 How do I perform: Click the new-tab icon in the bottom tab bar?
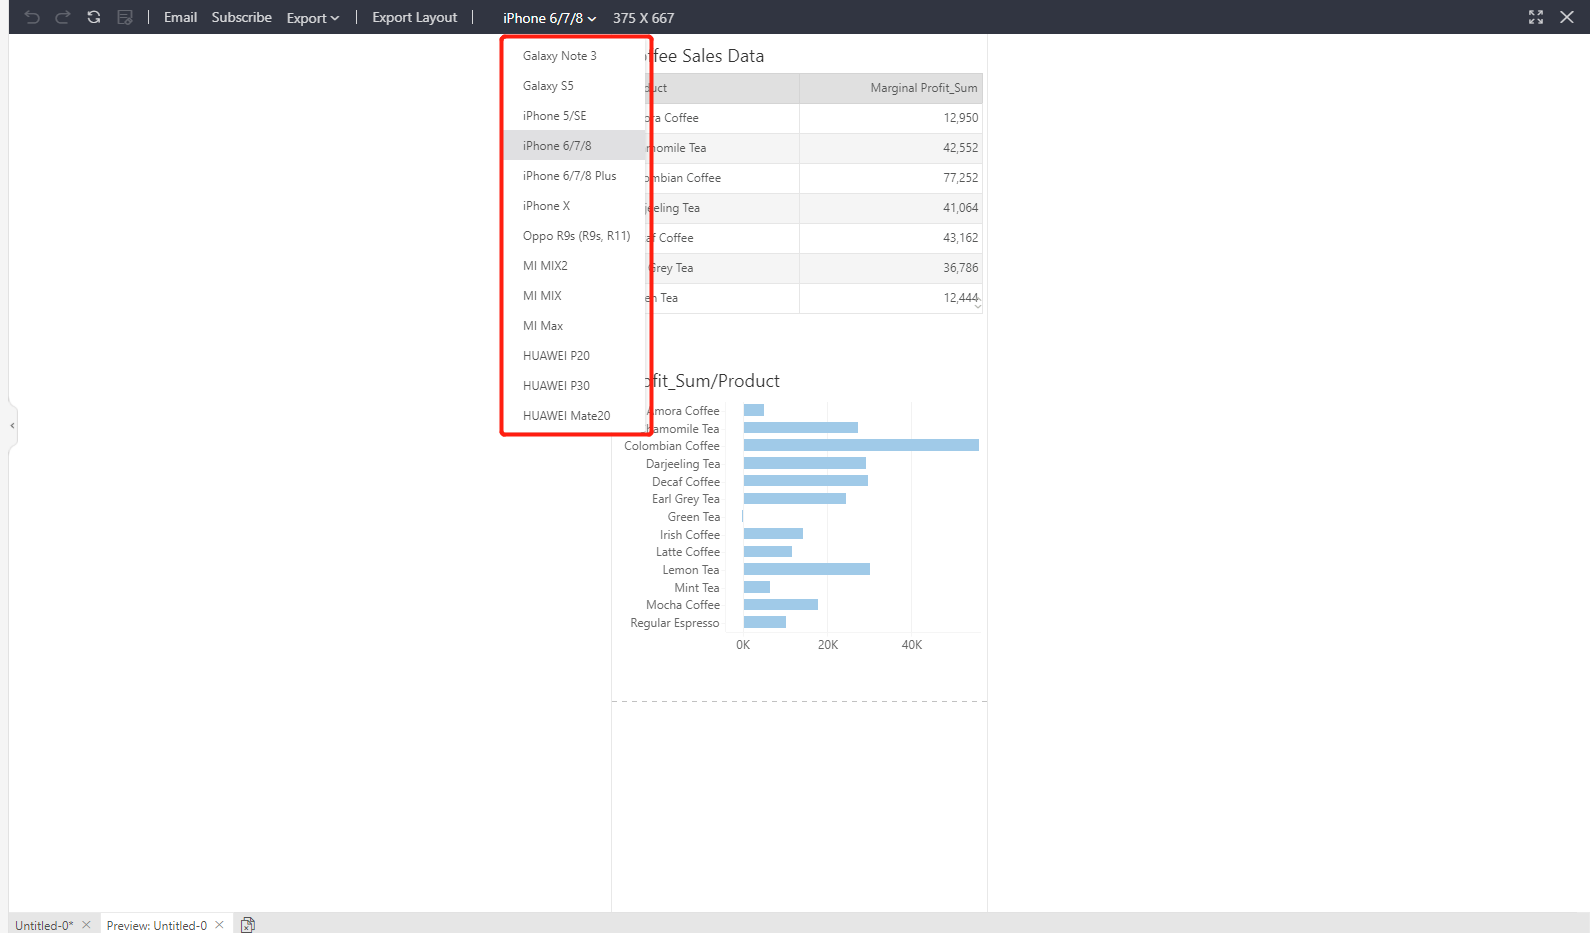pos(248,924)
